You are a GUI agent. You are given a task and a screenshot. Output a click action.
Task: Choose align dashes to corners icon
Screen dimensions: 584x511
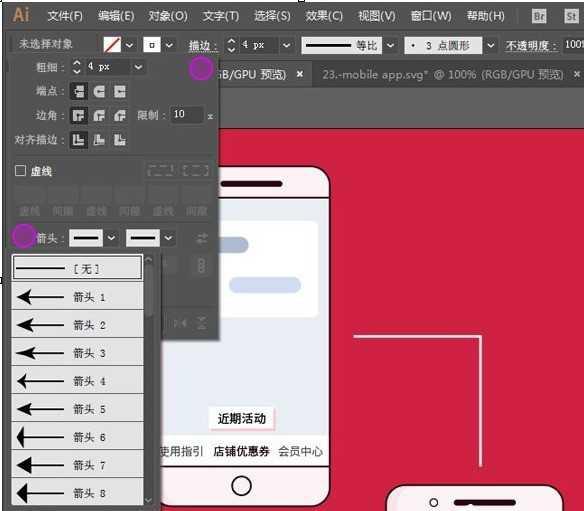click(x=195, y=170)
